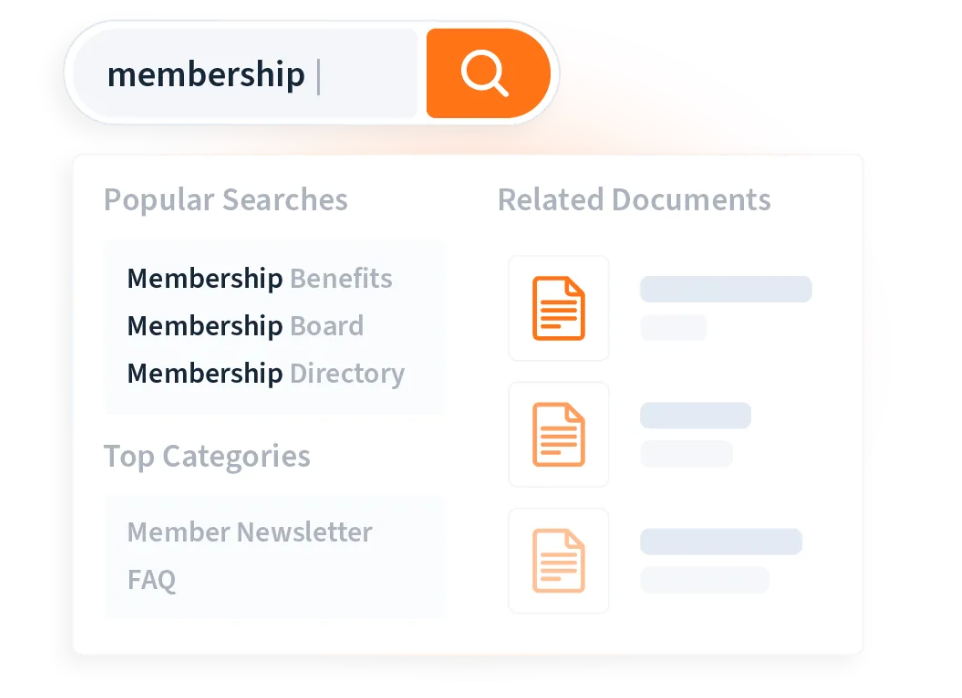Click the bottom document's title placeholder bar

click(x=720, y=541)
